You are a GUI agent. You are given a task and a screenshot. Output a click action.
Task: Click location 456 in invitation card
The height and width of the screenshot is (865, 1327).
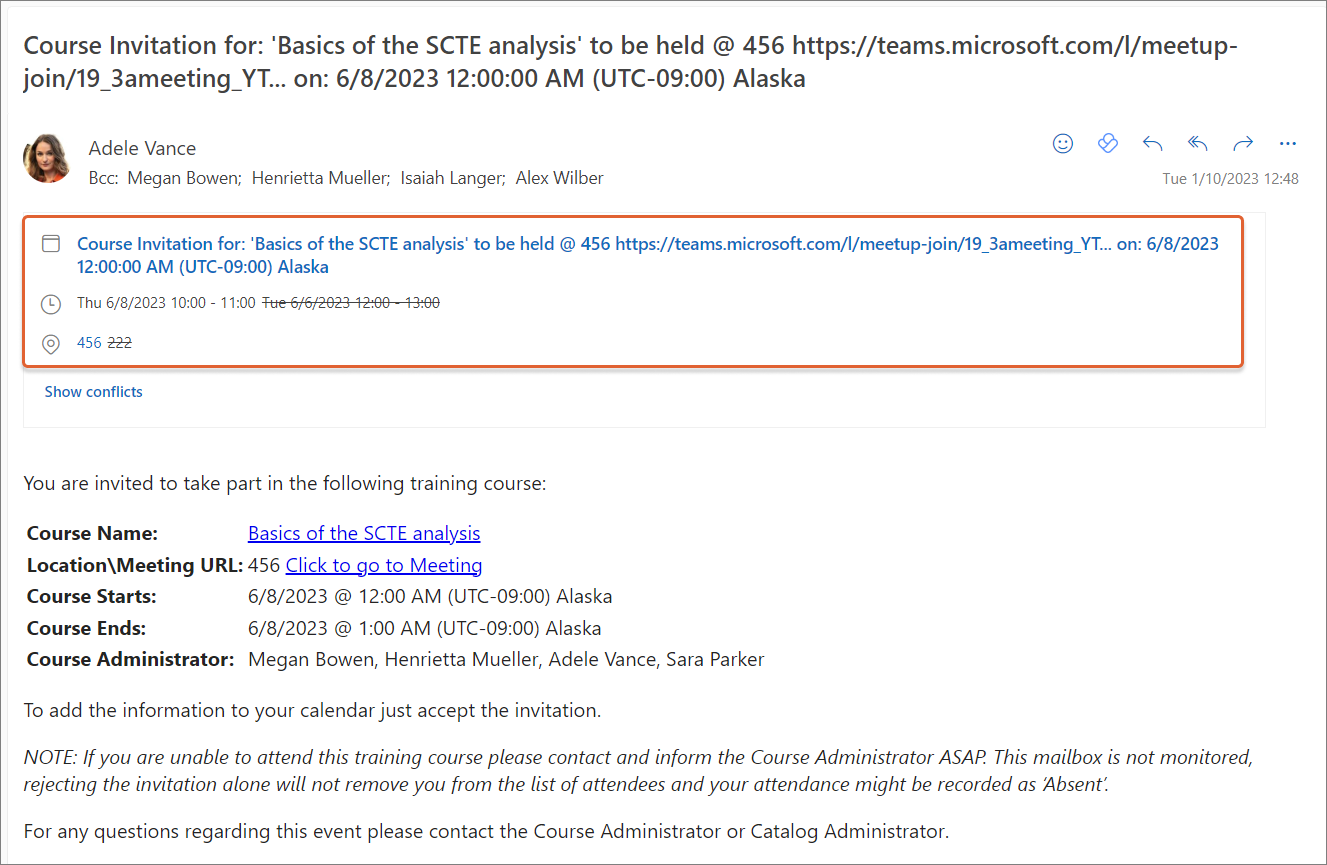89,343
